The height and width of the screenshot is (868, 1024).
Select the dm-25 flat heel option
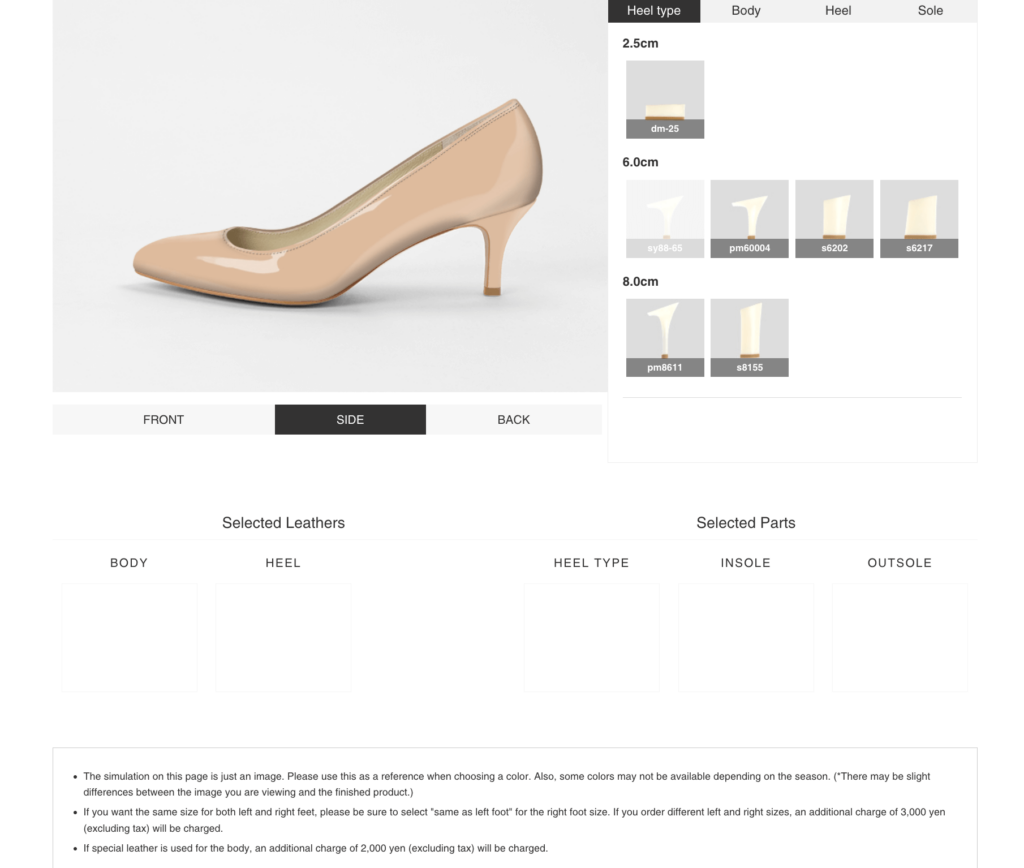[664, 99]
